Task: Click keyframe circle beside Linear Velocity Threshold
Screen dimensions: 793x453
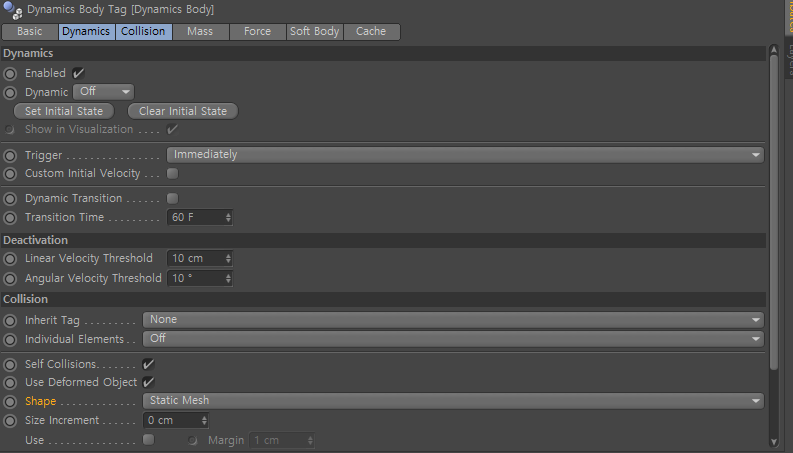Action: pyautogui.click(x=10, y=259)
